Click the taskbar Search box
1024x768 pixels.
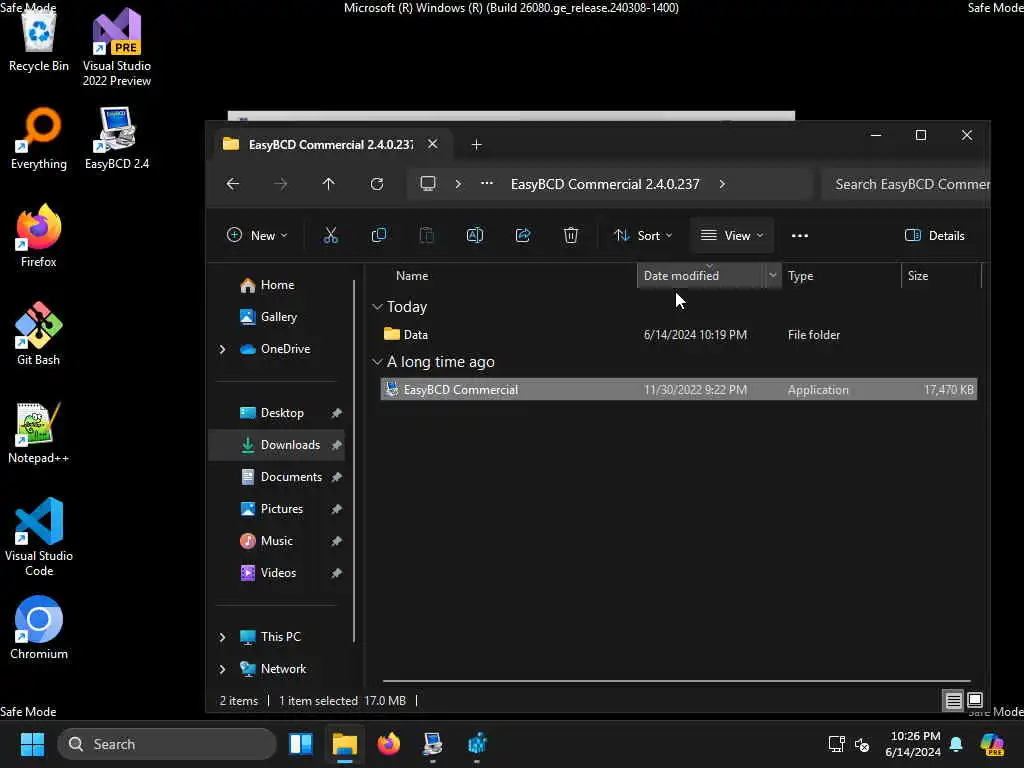(x=167, y=744)
